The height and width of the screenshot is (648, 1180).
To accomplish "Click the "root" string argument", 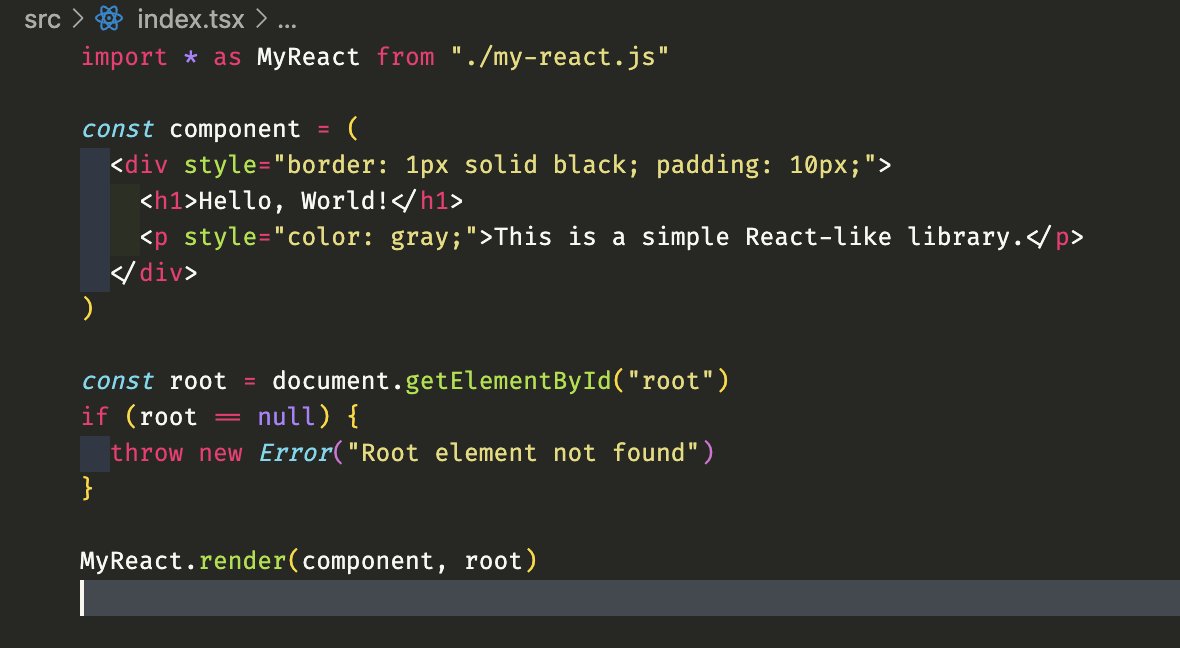I will (x=671, y=381).
